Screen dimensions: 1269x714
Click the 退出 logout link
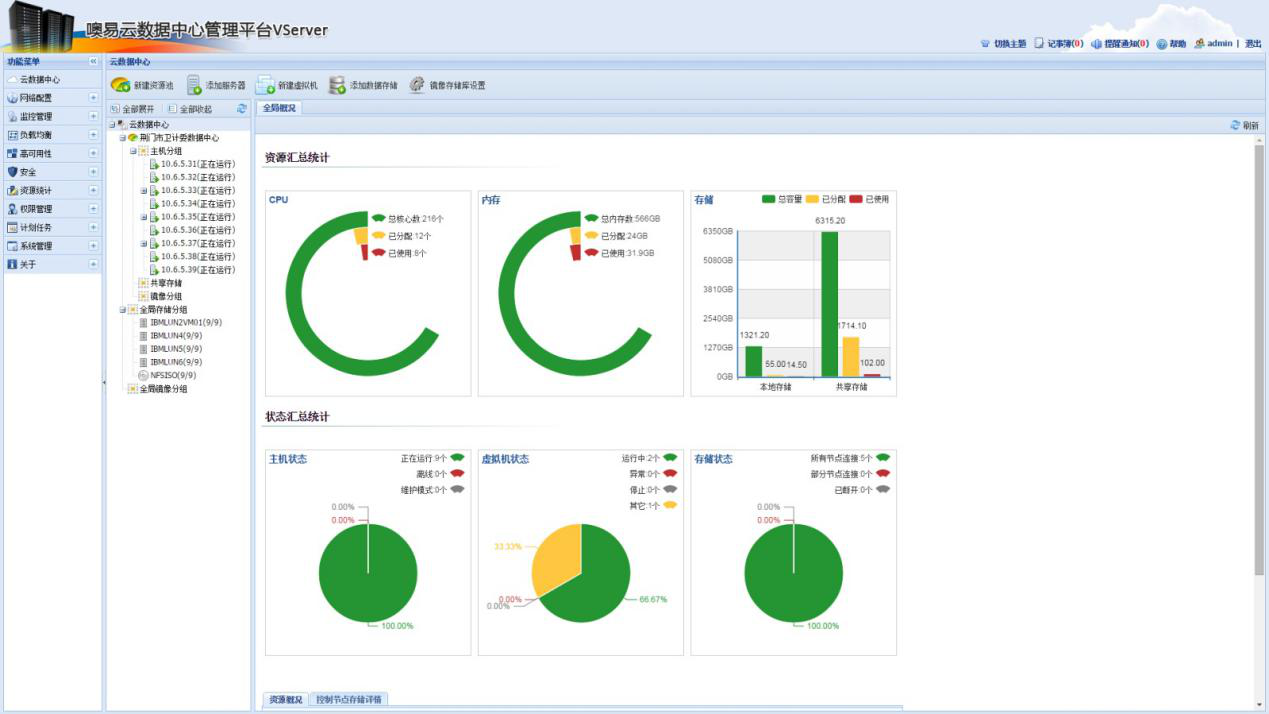pos(1253,44)
